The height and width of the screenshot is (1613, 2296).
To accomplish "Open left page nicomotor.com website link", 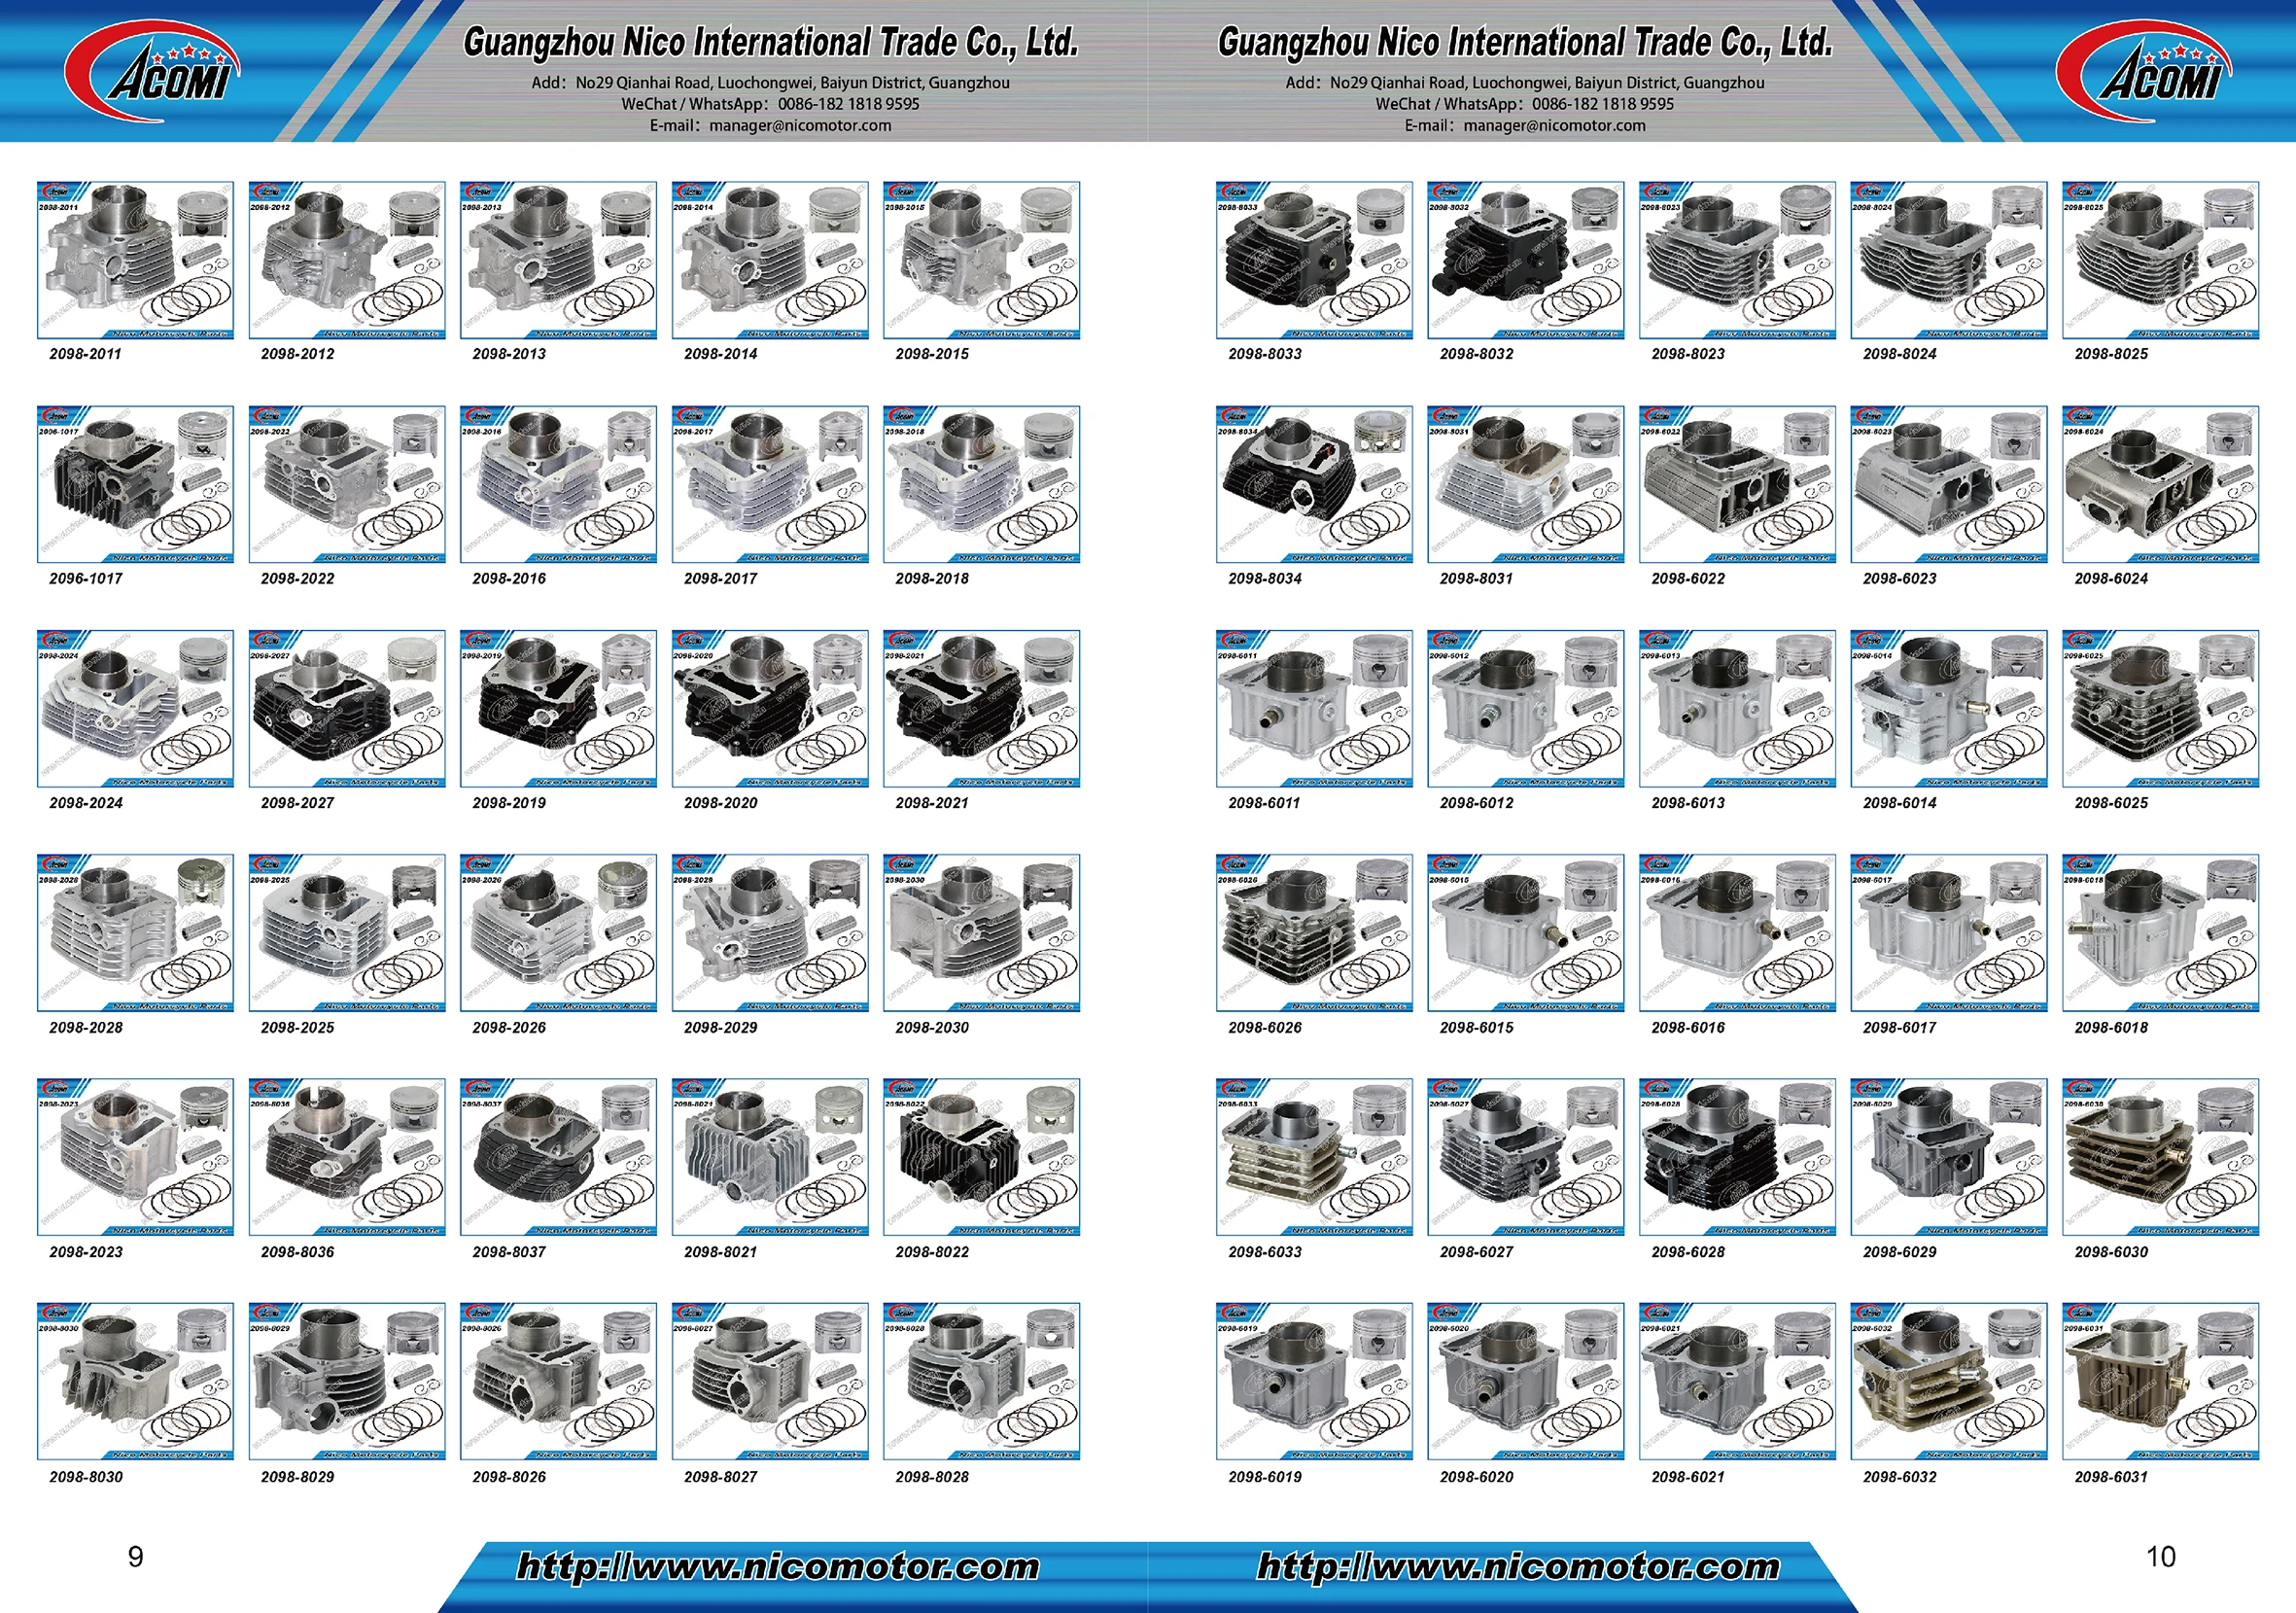I will point(778,1566).
